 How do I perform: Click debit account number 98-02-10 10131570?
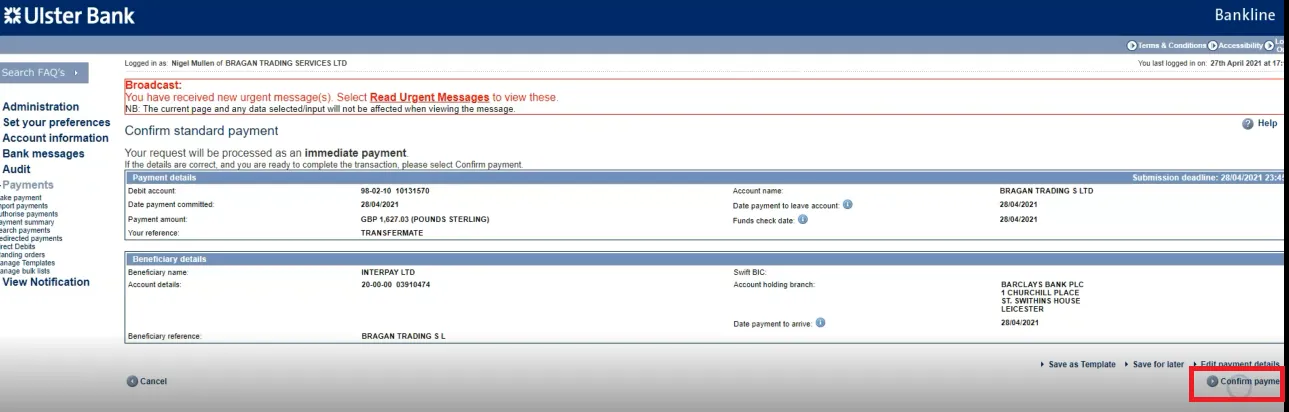tap(395, 190)
